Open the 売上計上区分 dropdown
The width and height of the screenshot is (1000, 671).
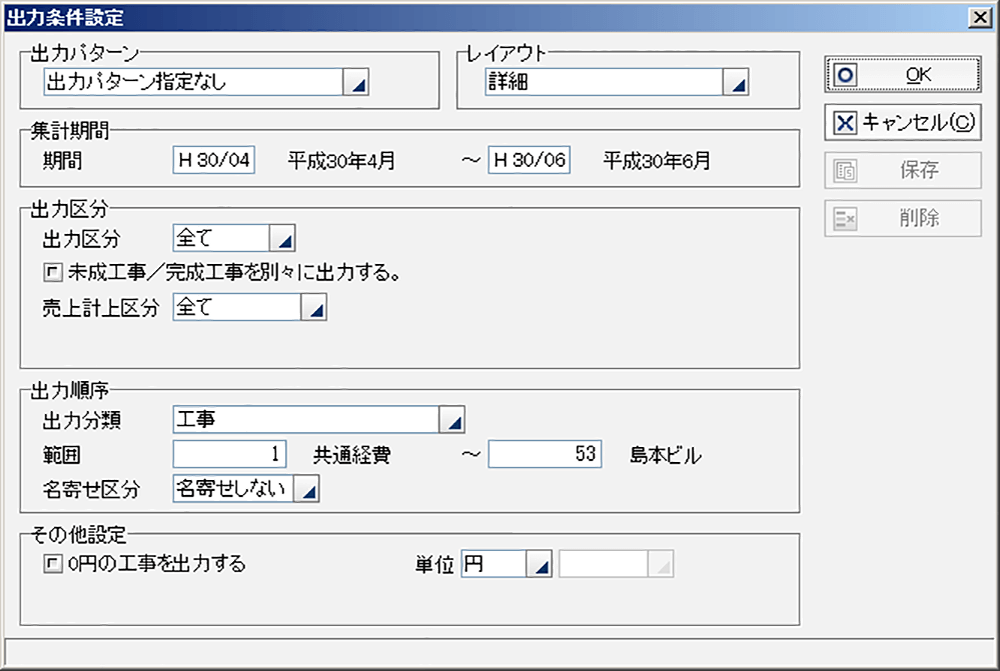tap(315, 307)
